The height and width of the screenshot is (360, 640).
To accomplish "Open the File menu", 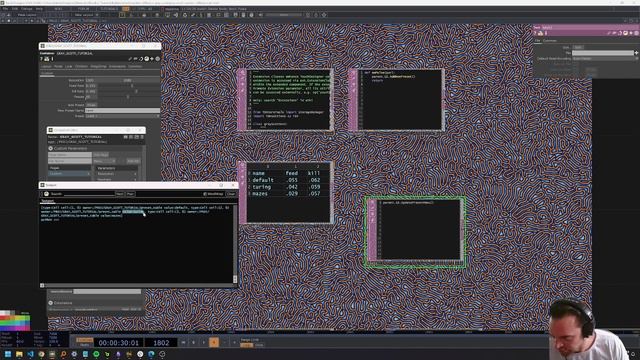I will pos(5,9).
